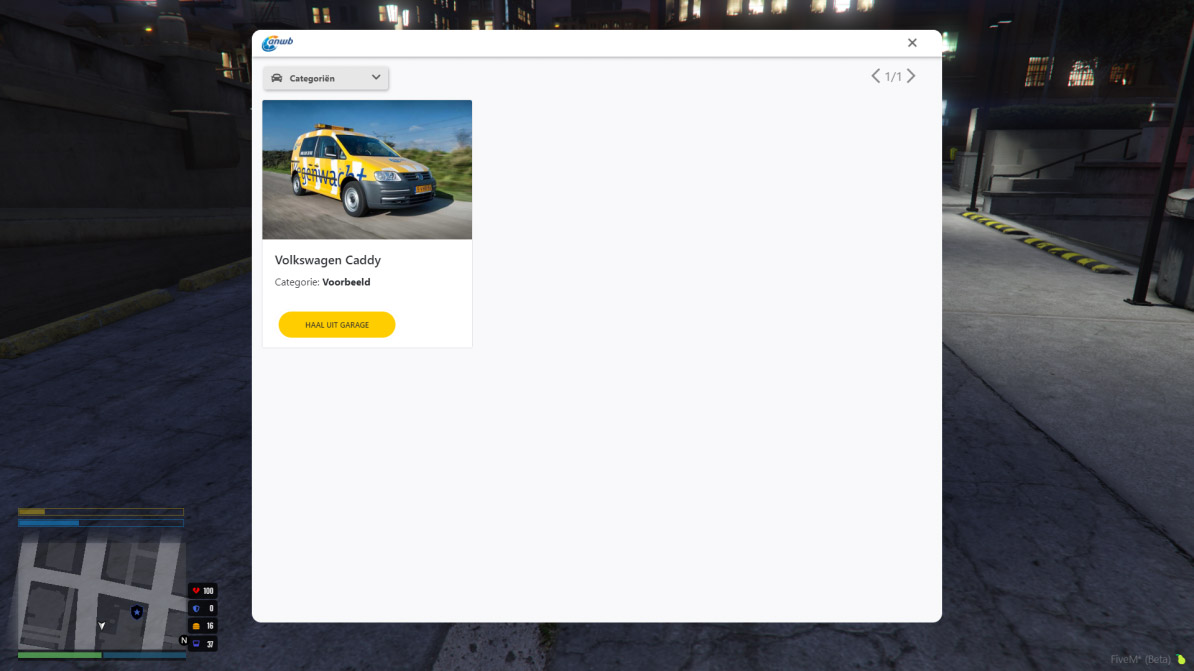This screenshot has width=1194, height=671.
Task: Click the health heart icon on the HUD
Action: pyautogui.click(x=196, y=591)
